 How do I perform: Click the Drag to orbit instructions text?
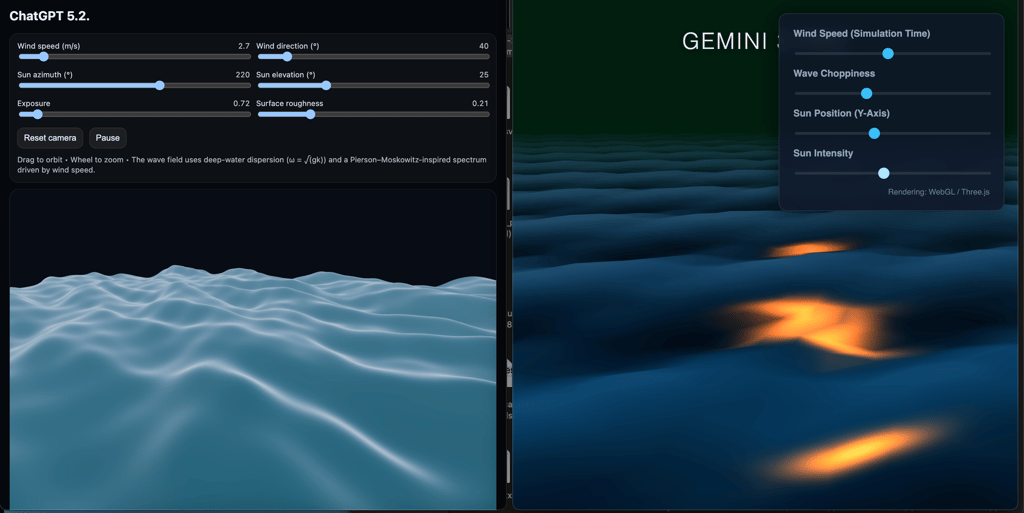[x=251, y=164]
